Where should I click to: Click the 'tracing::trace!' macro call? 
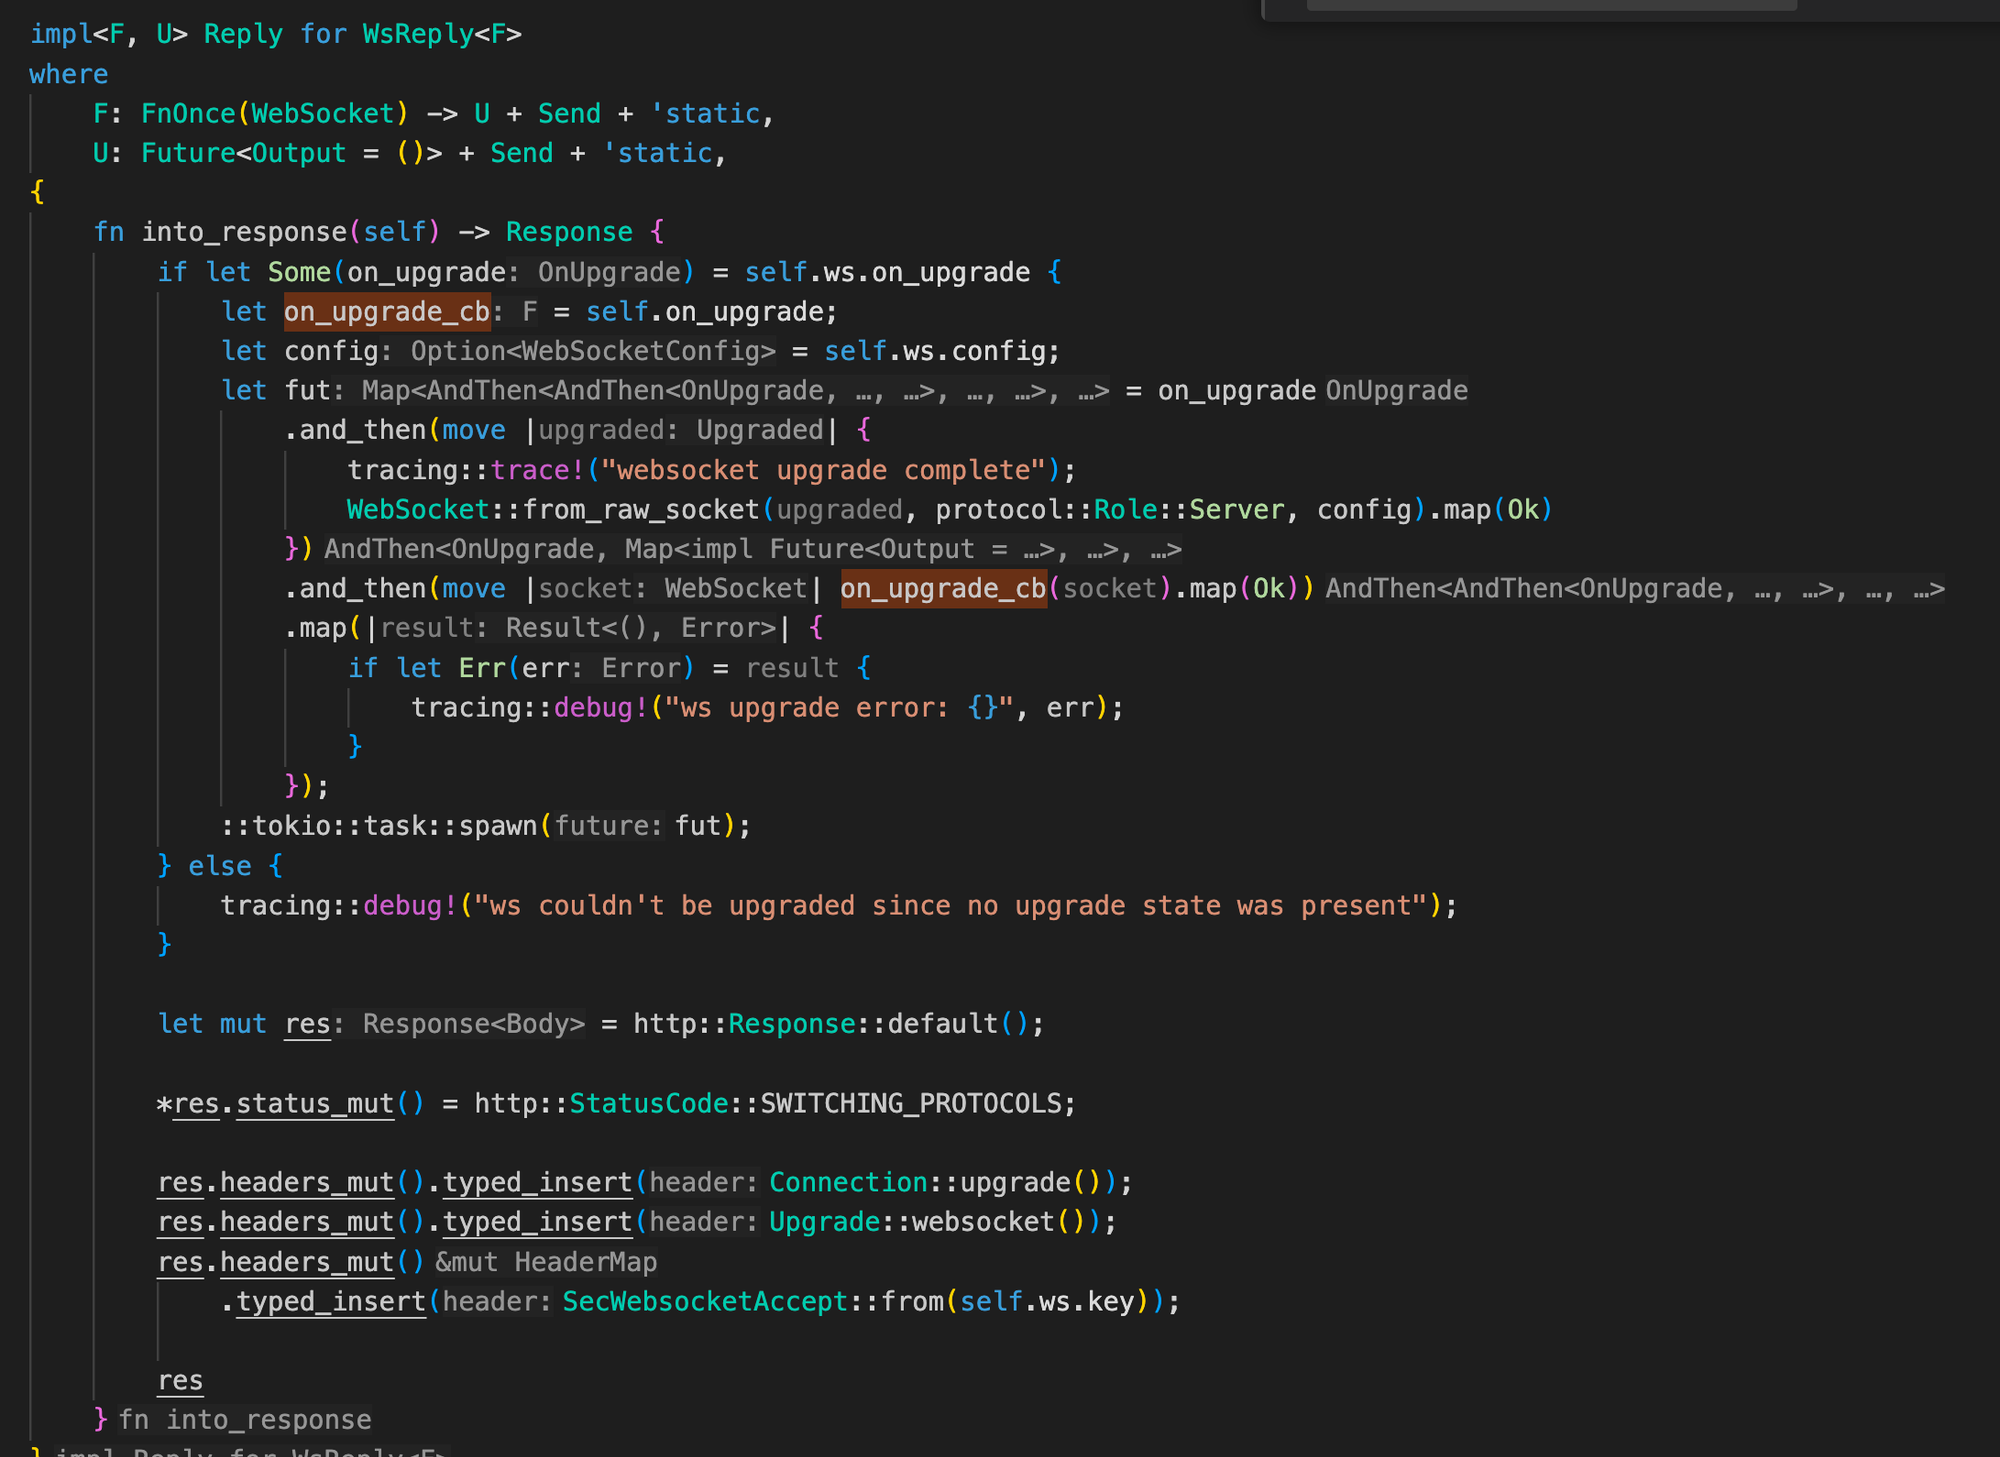466,471
